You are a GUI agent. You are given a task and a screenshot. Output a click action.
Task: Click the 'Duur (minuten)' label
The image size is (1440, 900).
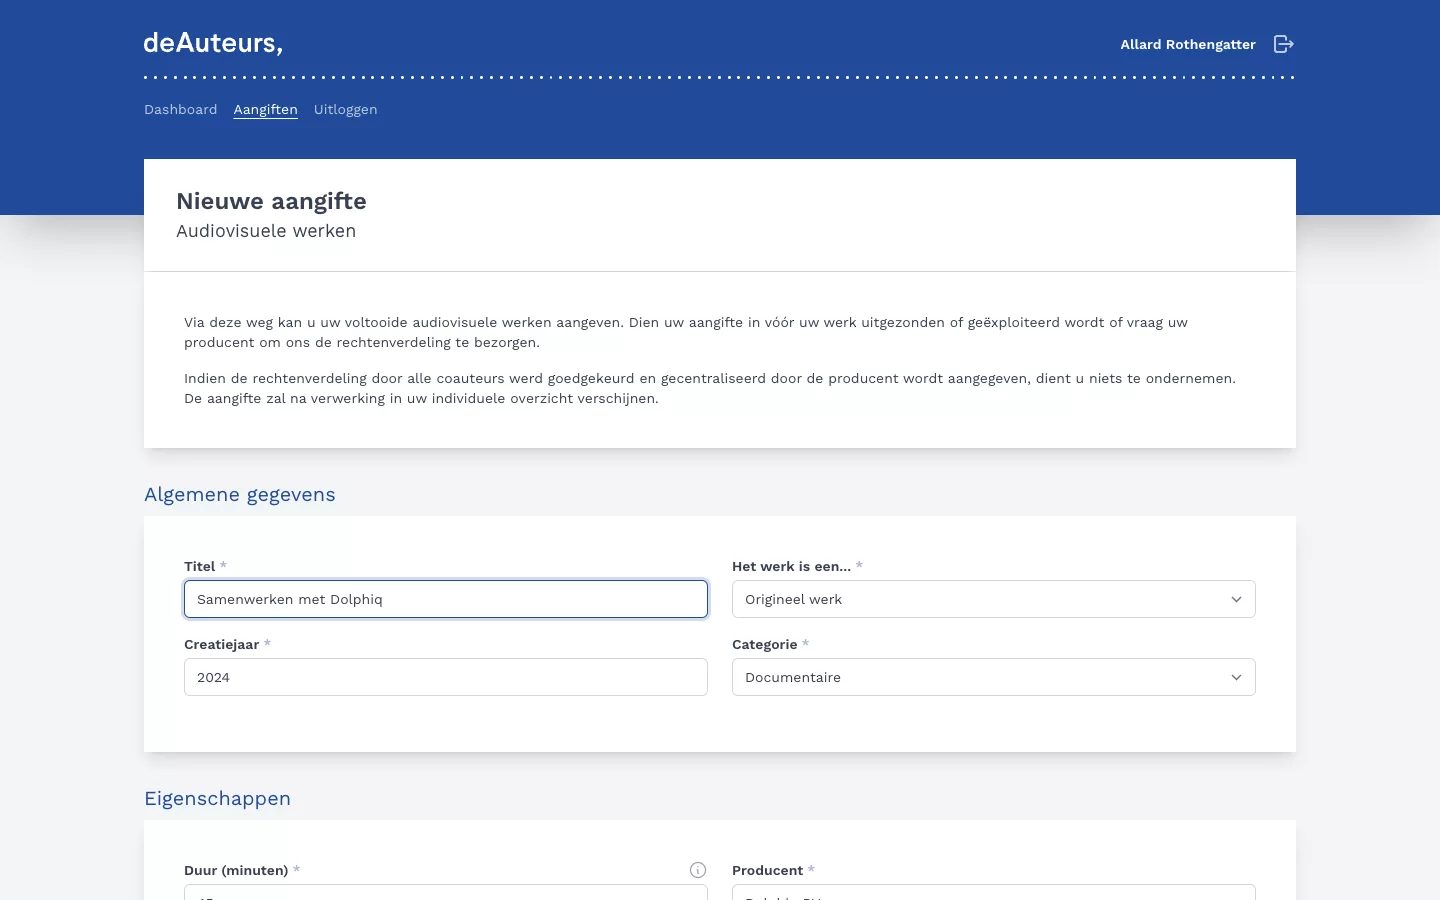click(x=236, y=870)
